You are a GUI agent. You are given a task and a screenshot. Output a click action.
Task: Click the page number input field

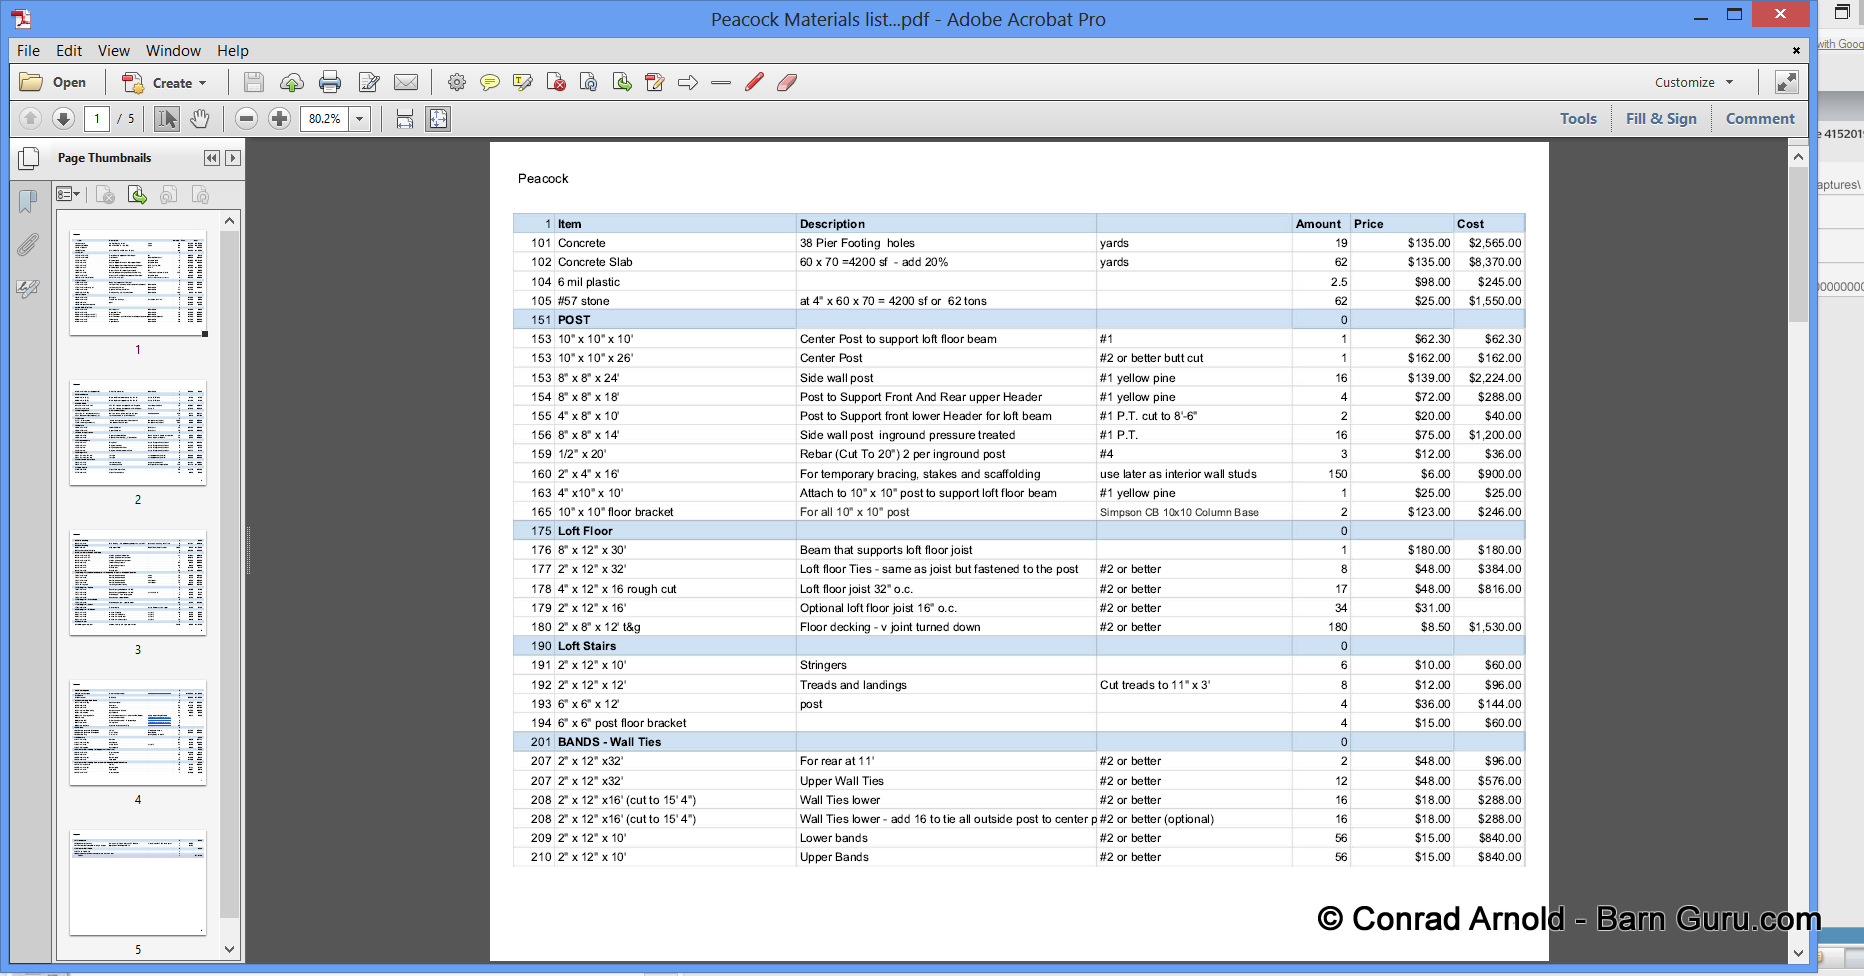point(97,119)
